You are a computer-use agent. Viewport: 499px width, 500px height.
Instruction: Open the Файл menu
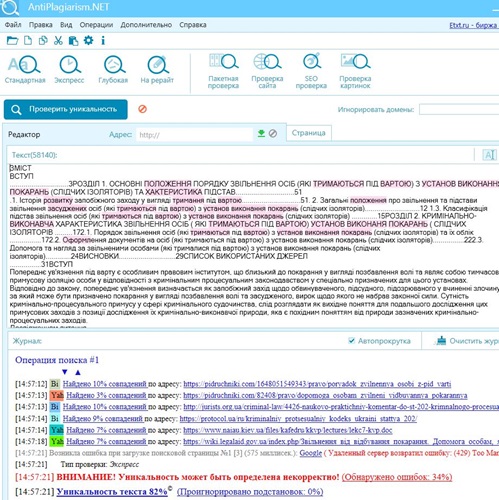click(13, 25)
